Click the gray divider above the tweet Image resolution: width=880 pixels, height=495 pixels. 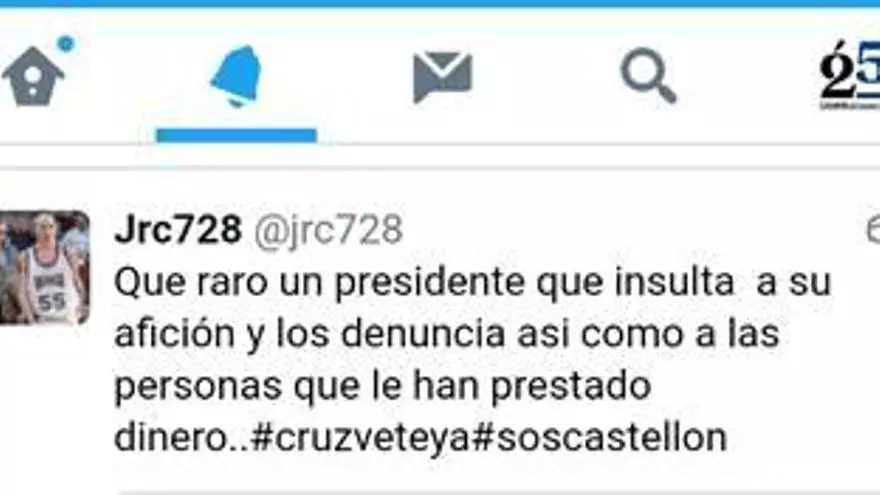[x=440, y=167]
